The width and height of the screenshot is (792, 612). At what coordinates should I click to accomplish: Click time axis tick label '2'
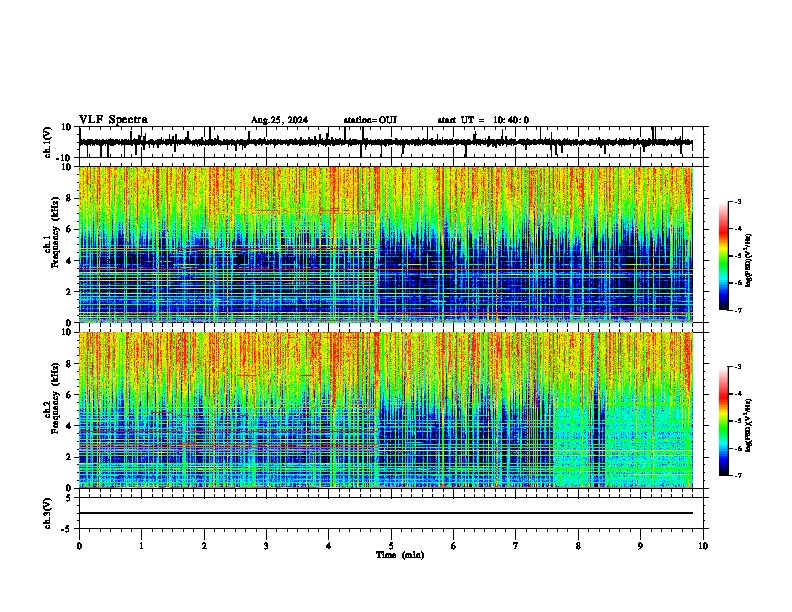tap(204, 546)
